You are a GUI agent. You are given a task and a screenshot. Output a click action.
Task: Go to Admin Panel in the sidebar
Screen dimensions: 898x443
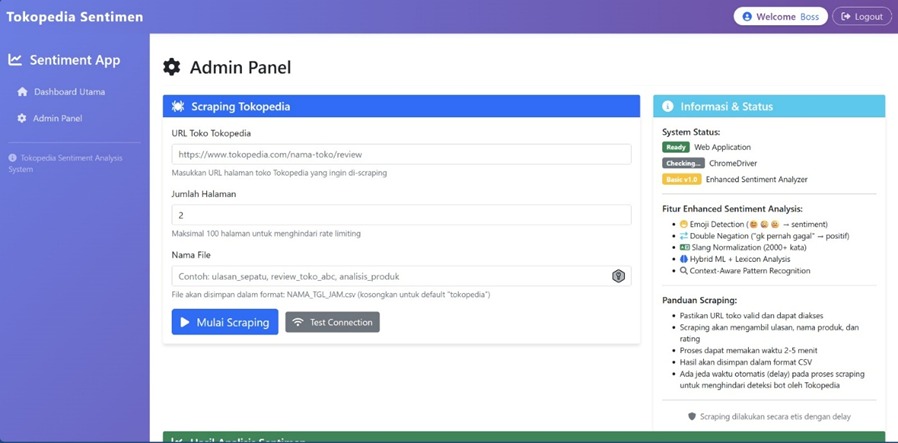pyautogui.click(x=57, y=118)
